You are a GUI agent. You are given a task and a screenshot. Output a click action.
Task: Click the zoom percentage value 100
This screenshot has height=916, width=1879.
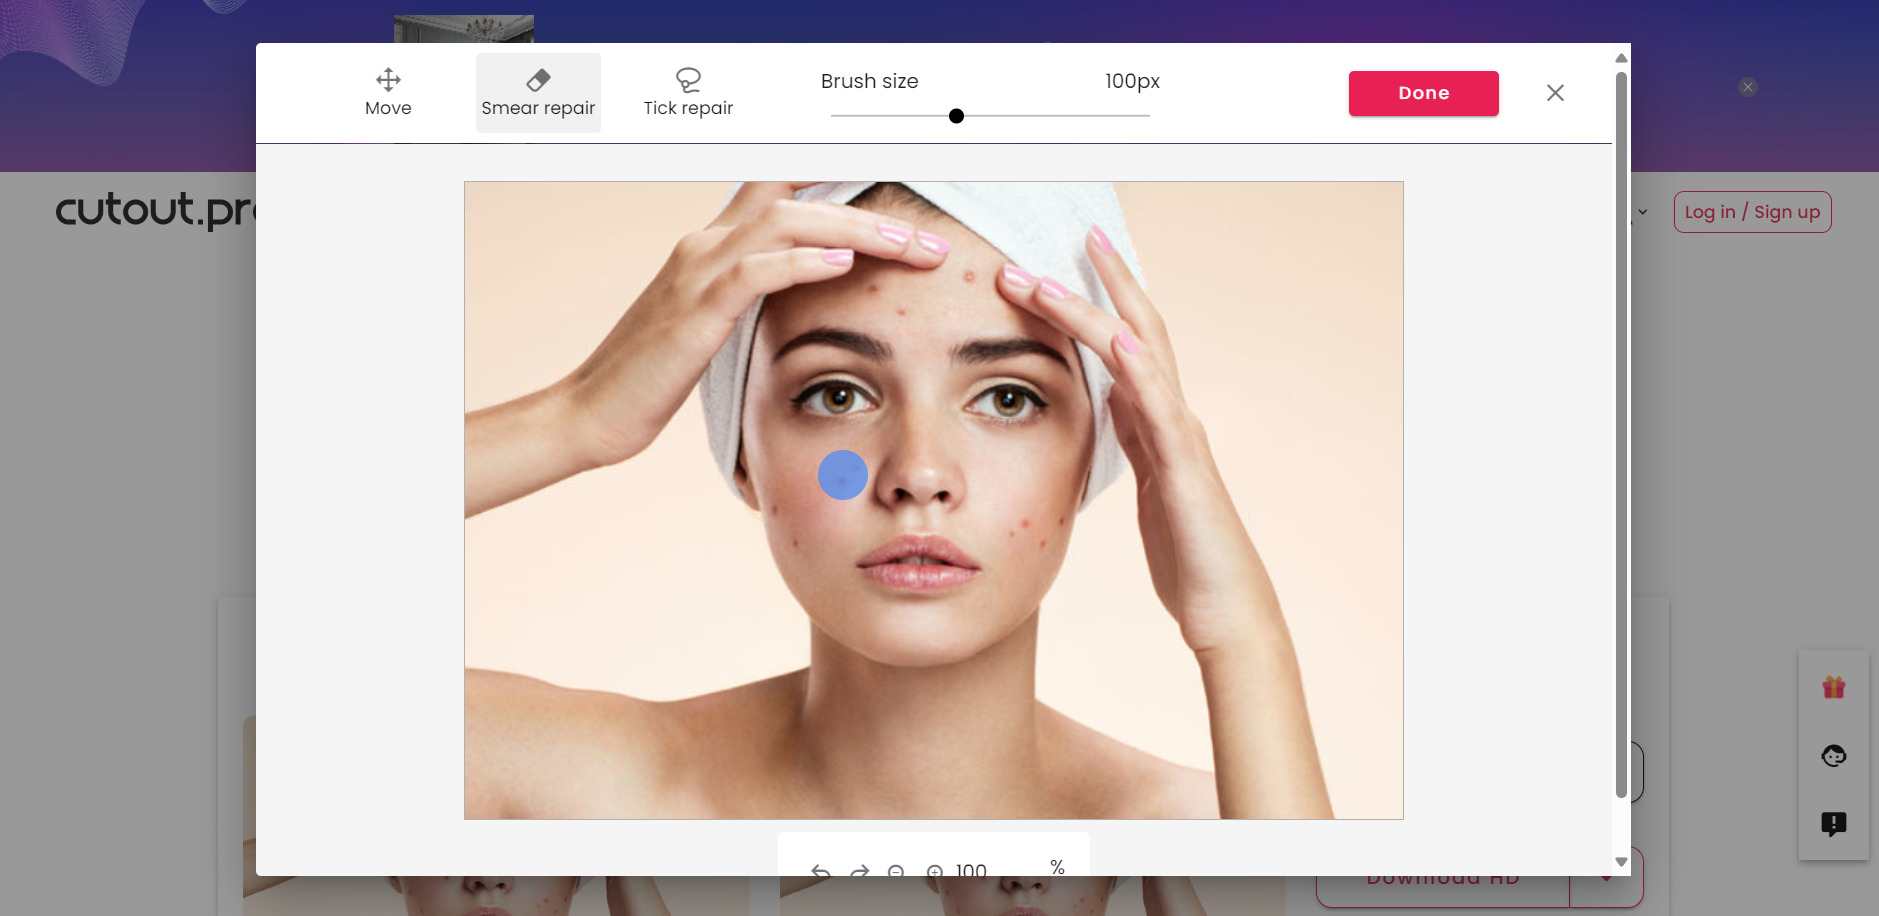[971, 870]
